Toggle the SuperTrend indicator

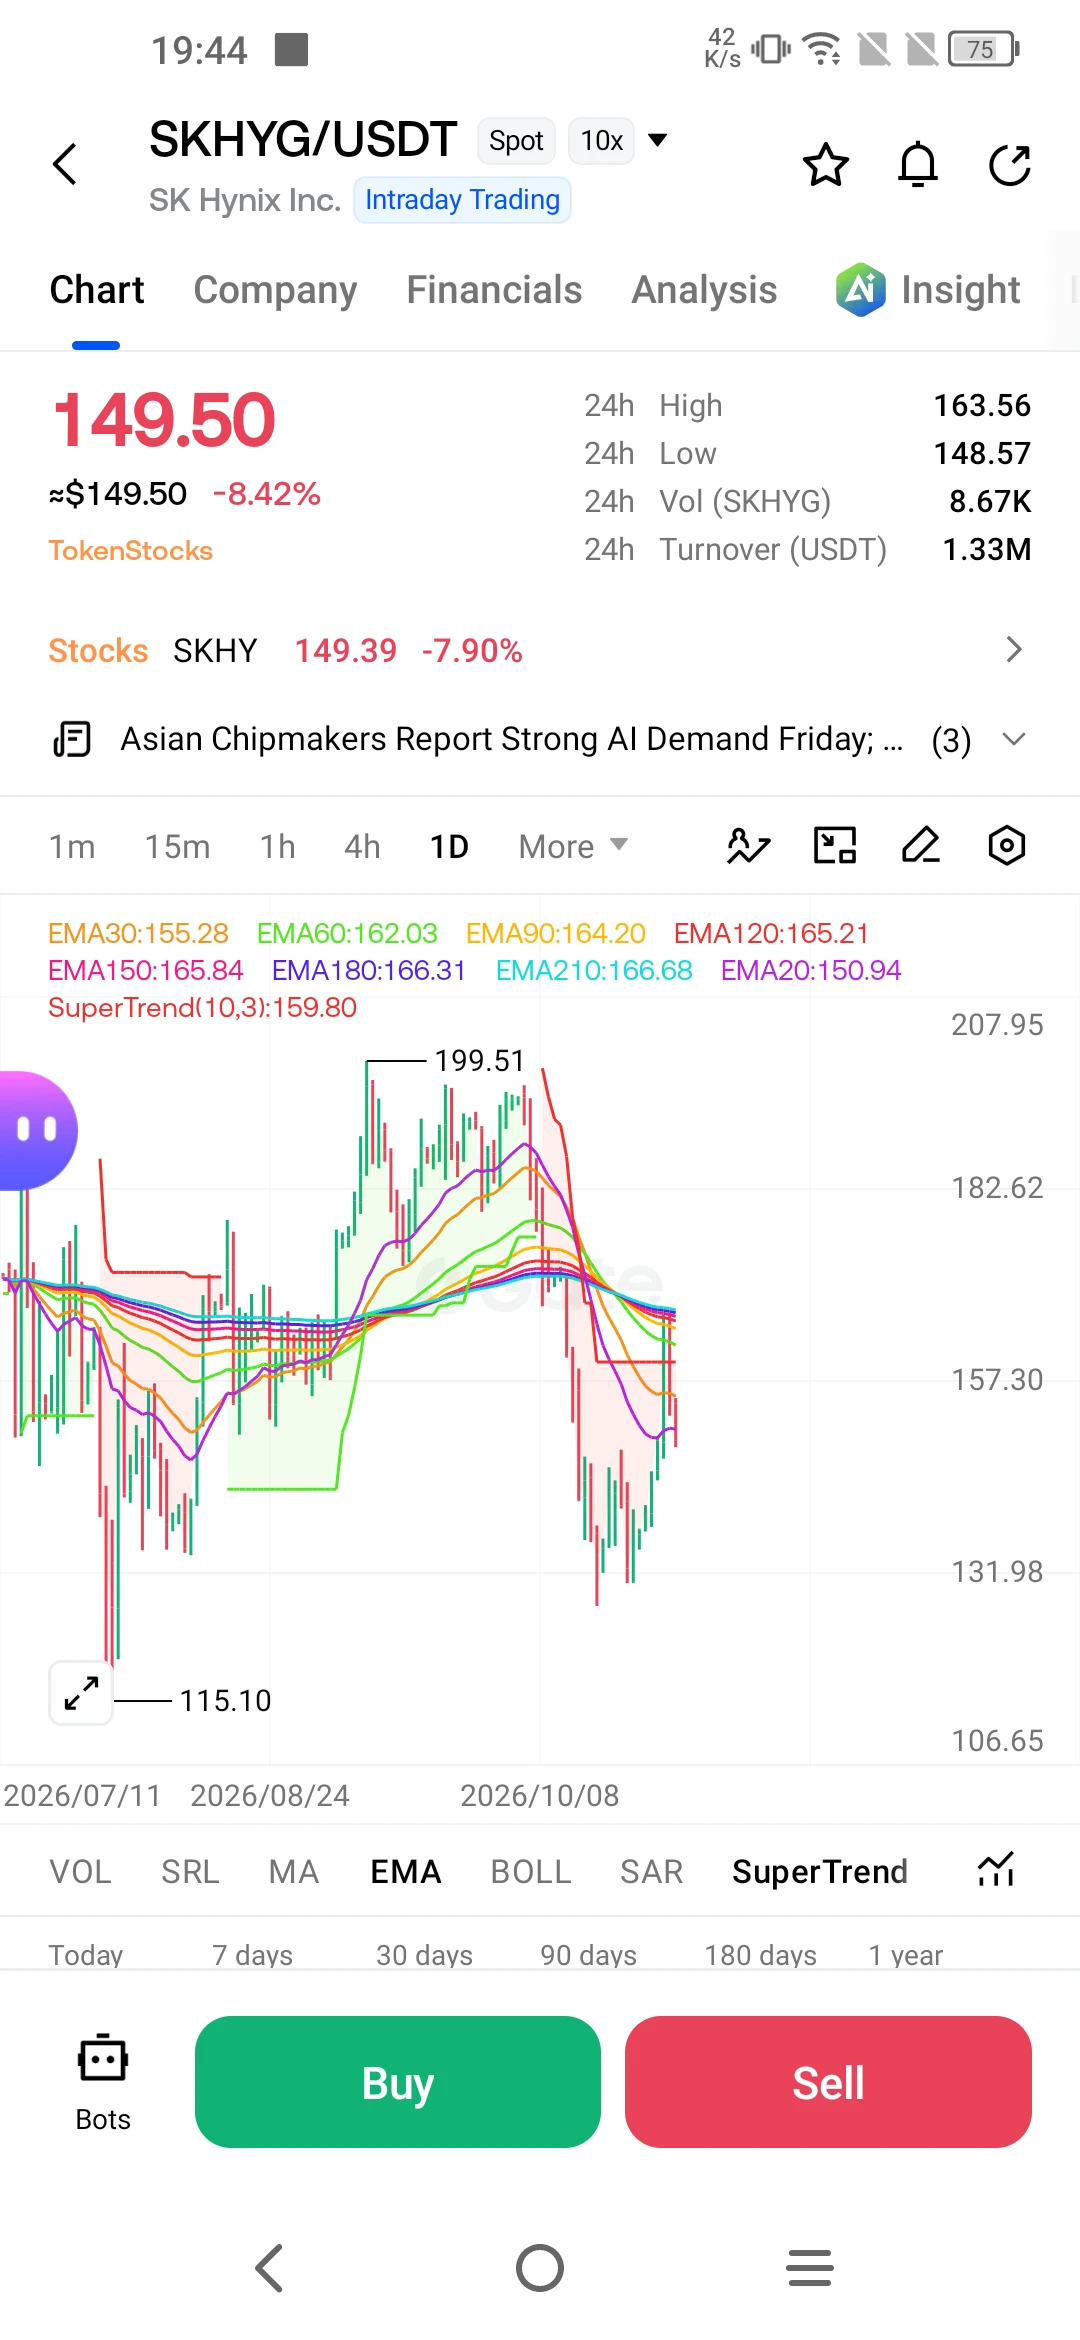(820, 1871)
